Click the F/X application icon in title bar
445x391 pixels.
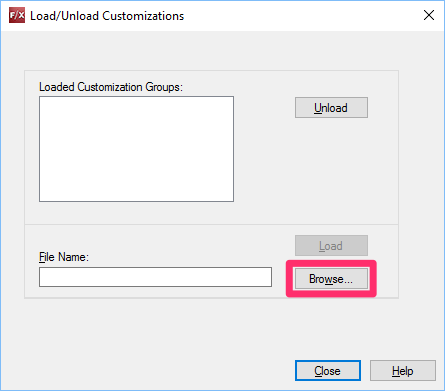tap(17, 15)
